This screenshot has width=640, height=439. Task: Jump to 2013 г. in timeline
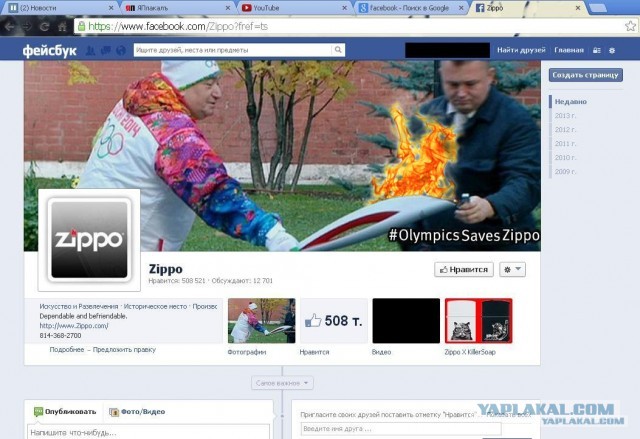pyautogui.click(x=565, y=115)
